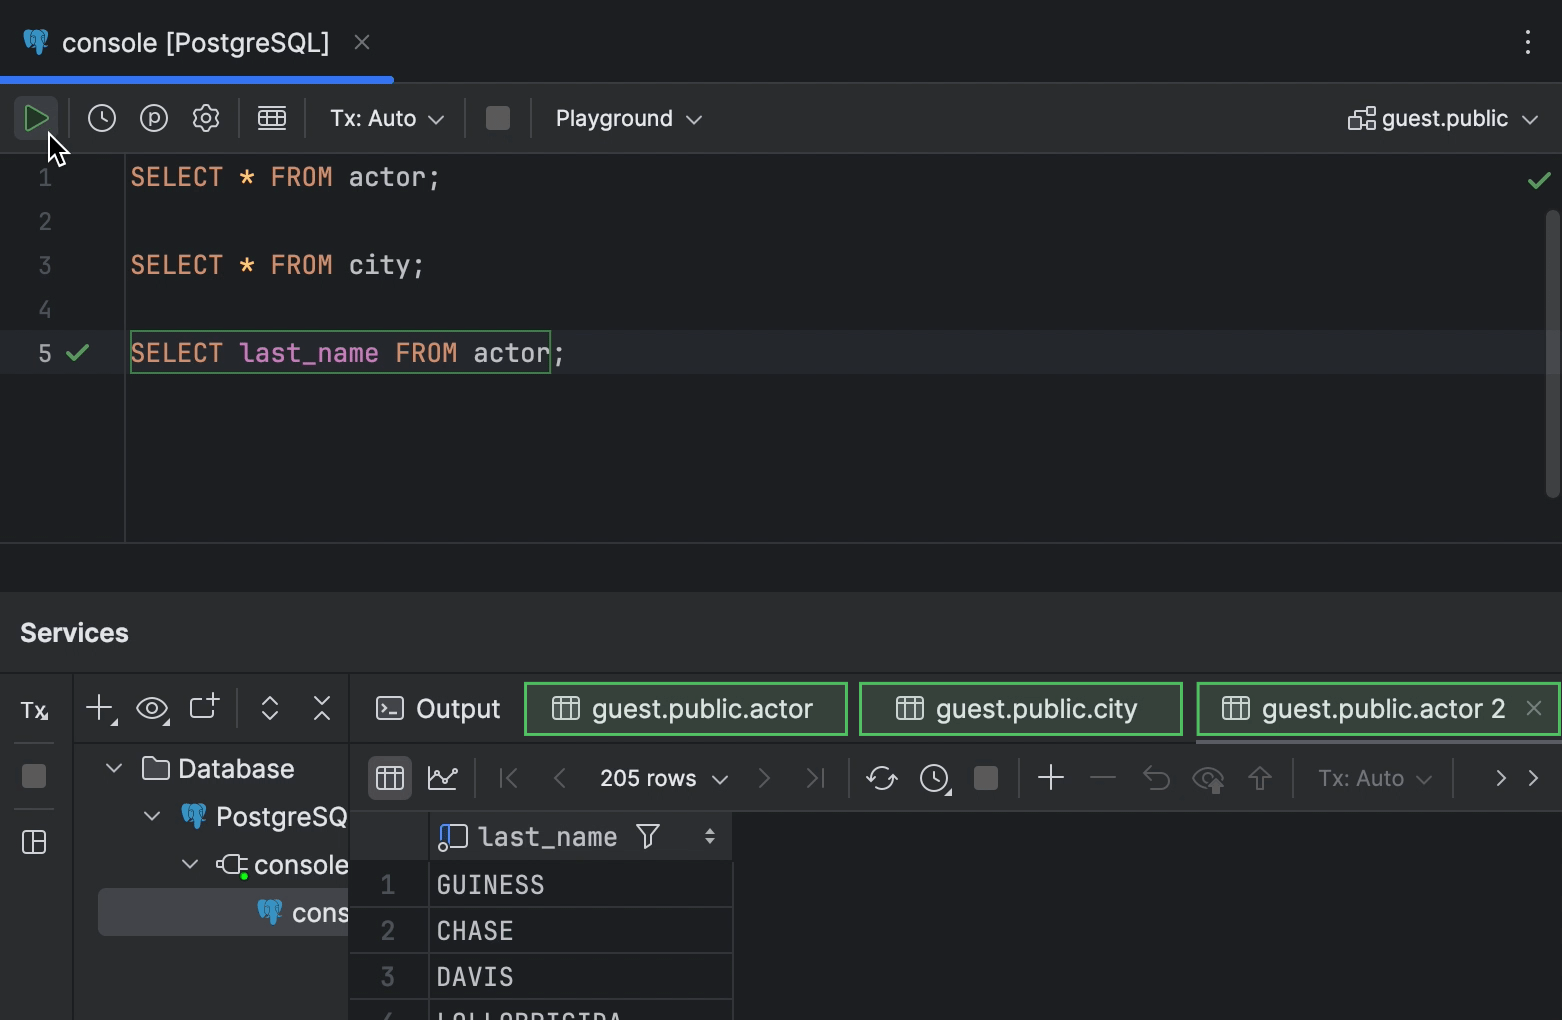The width and height of the screenshot is (1562, 1020).
Task: Execute the SQL query with the Run icon
Action: point(35,117)
